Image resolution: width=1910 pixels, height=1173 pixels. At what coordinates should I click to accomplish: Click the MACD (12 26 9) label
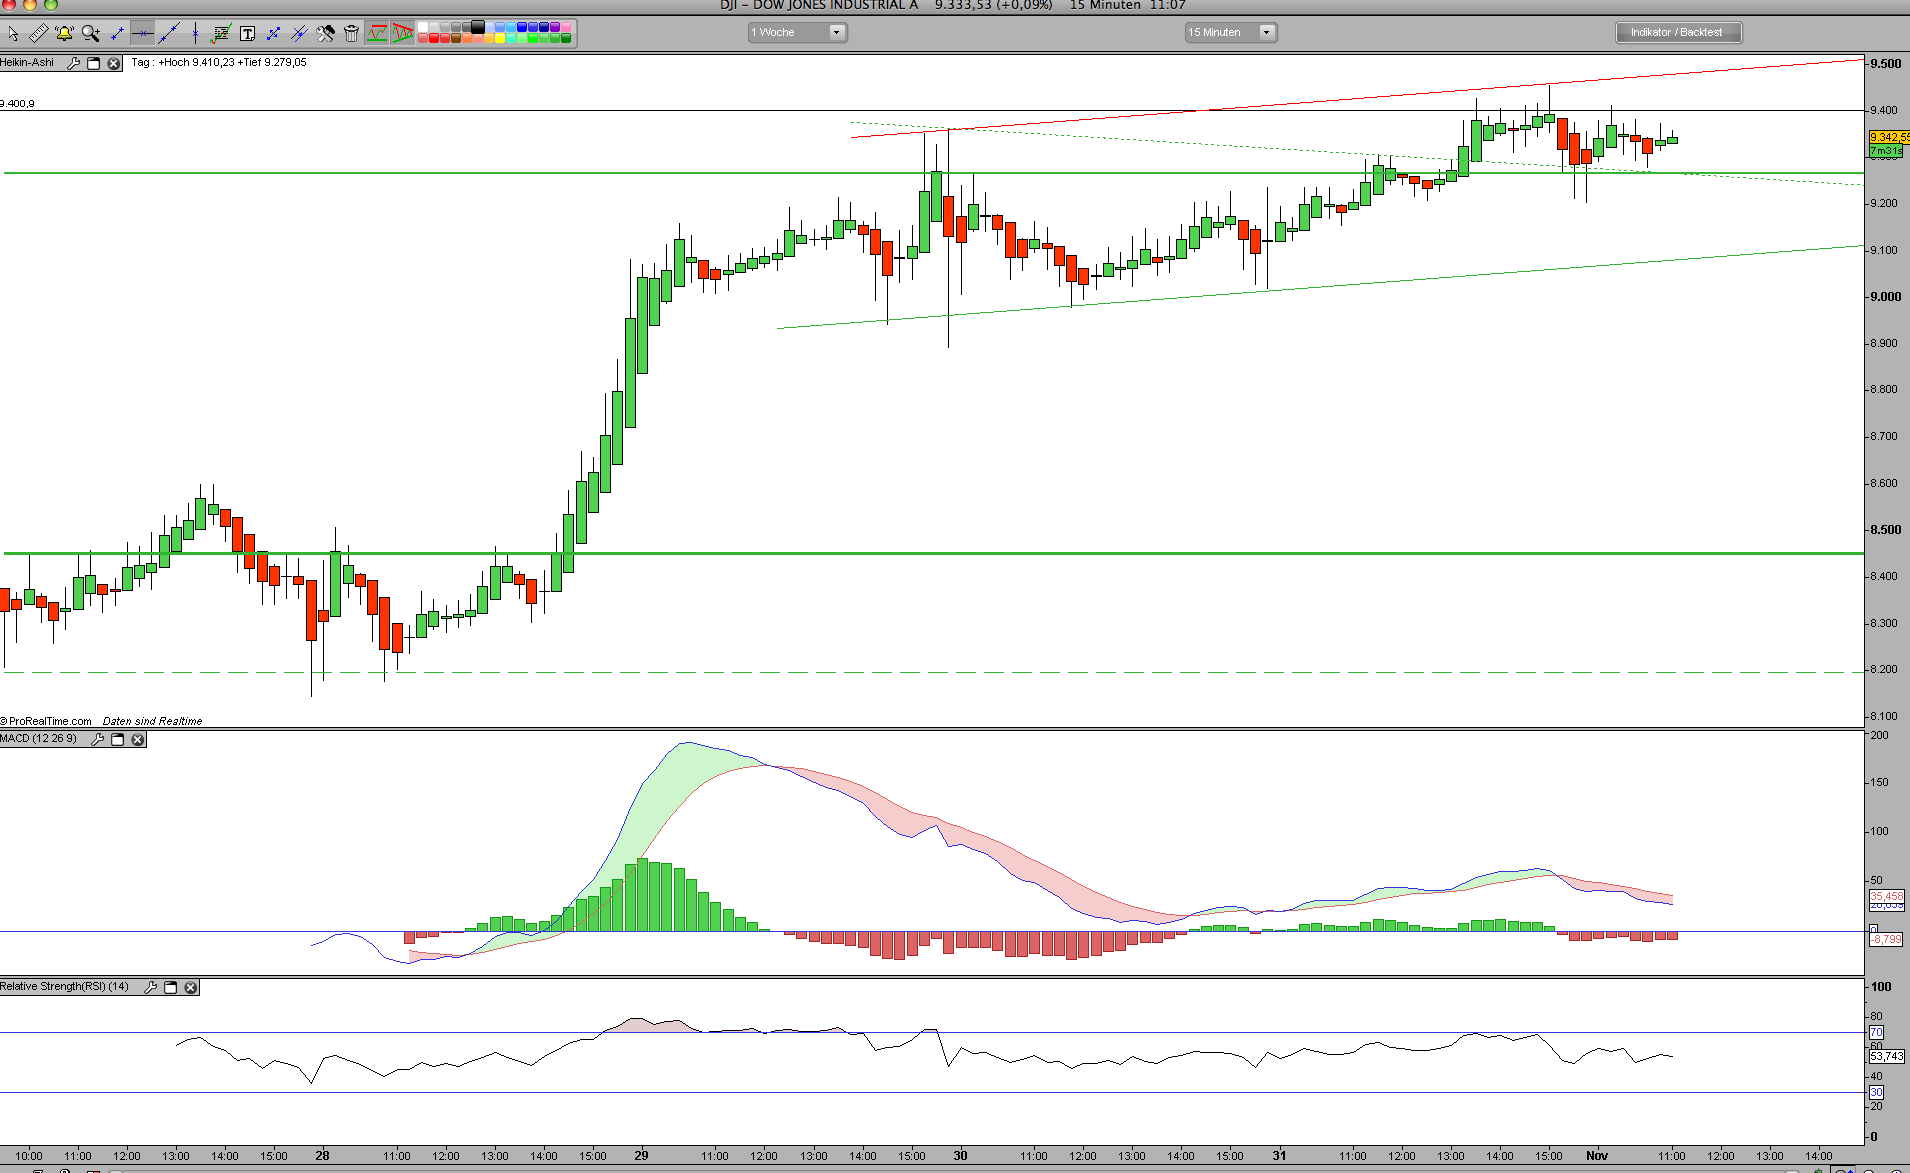click(x=38, y=738)
